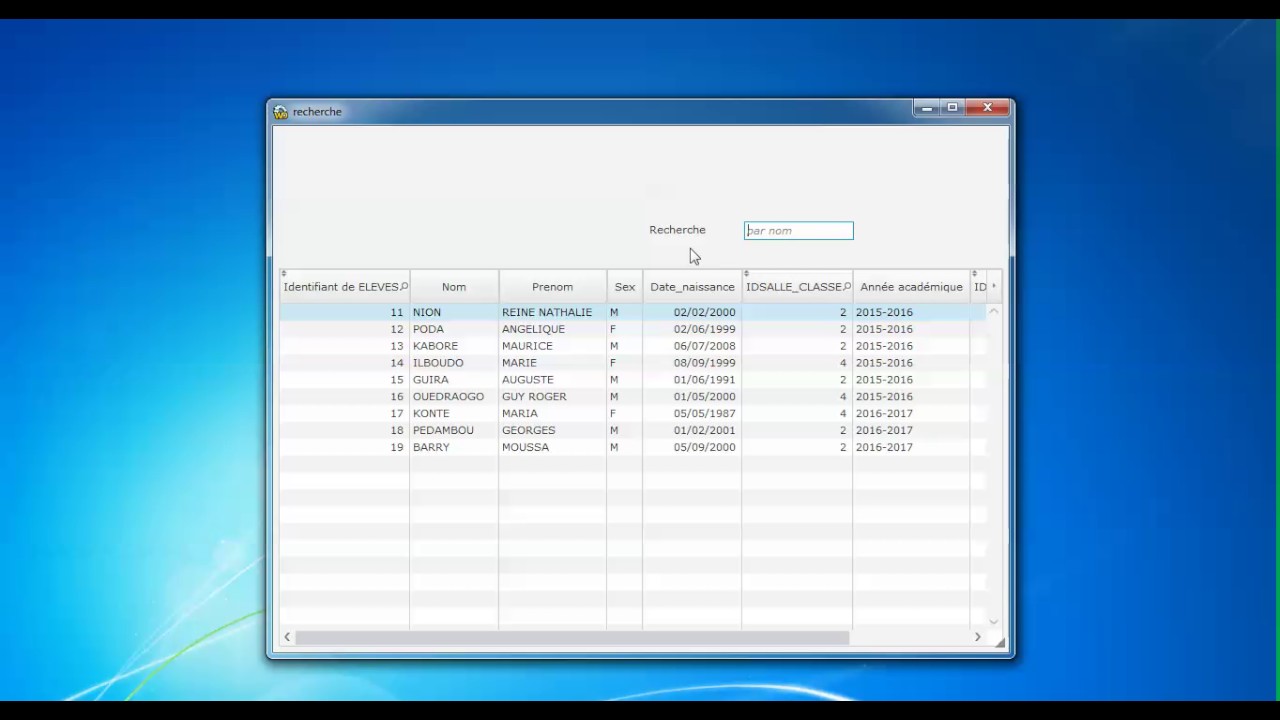Select the row with name OUEDRAOGO

[x=632, y=397]
